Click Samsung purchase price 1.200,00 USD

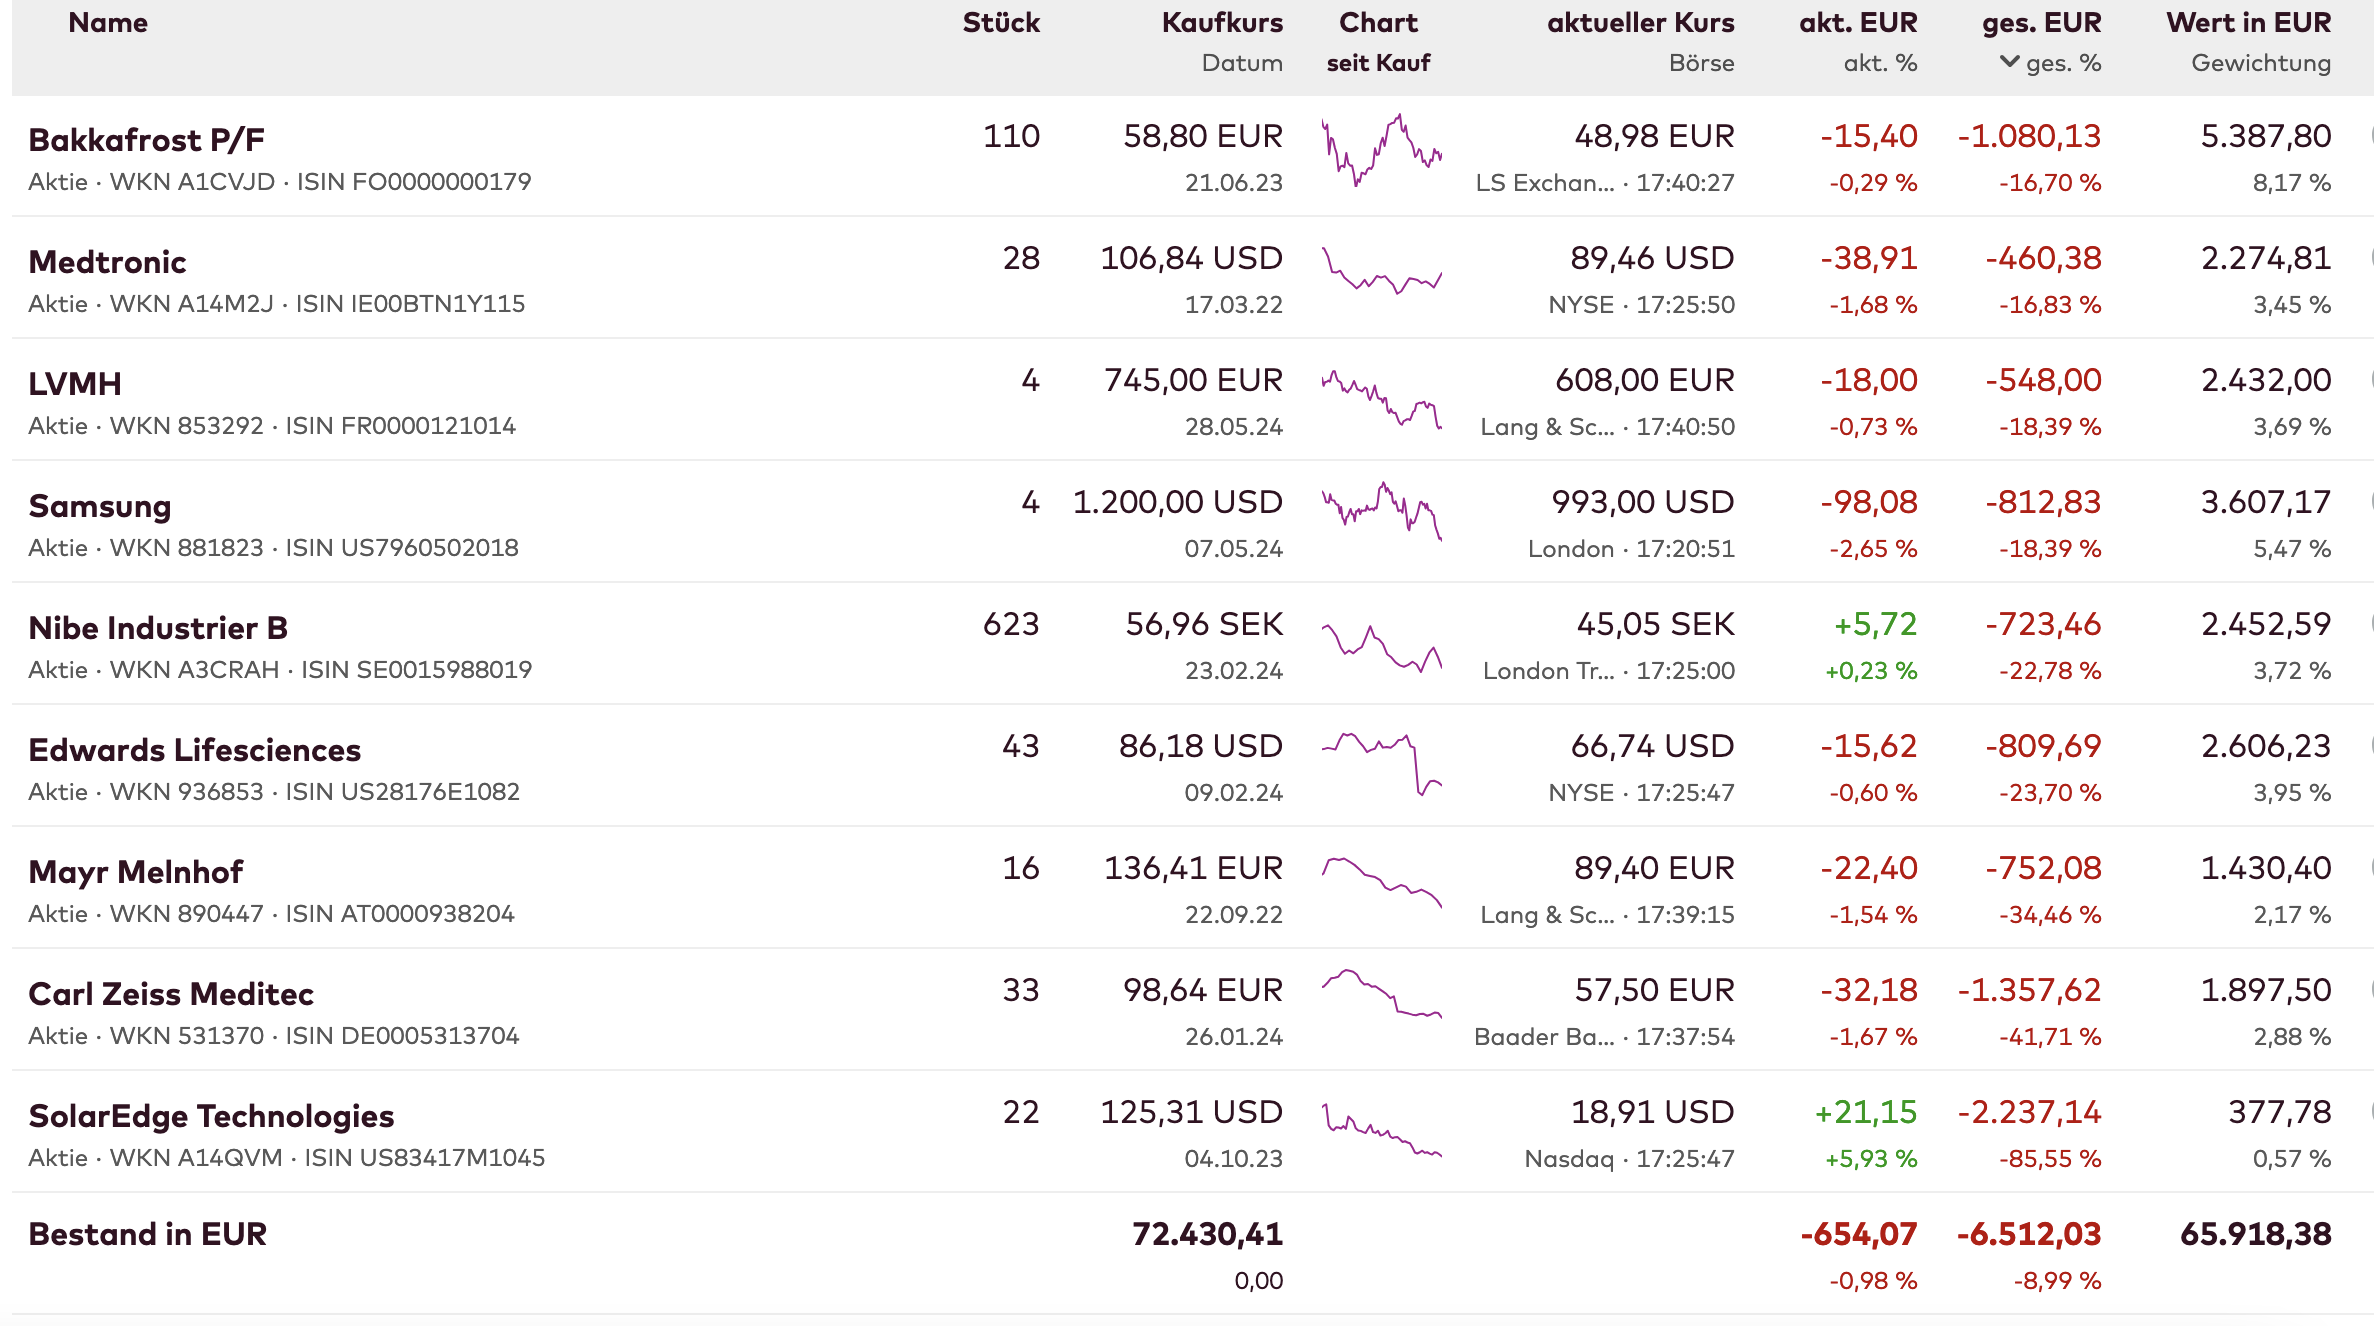1177,502
